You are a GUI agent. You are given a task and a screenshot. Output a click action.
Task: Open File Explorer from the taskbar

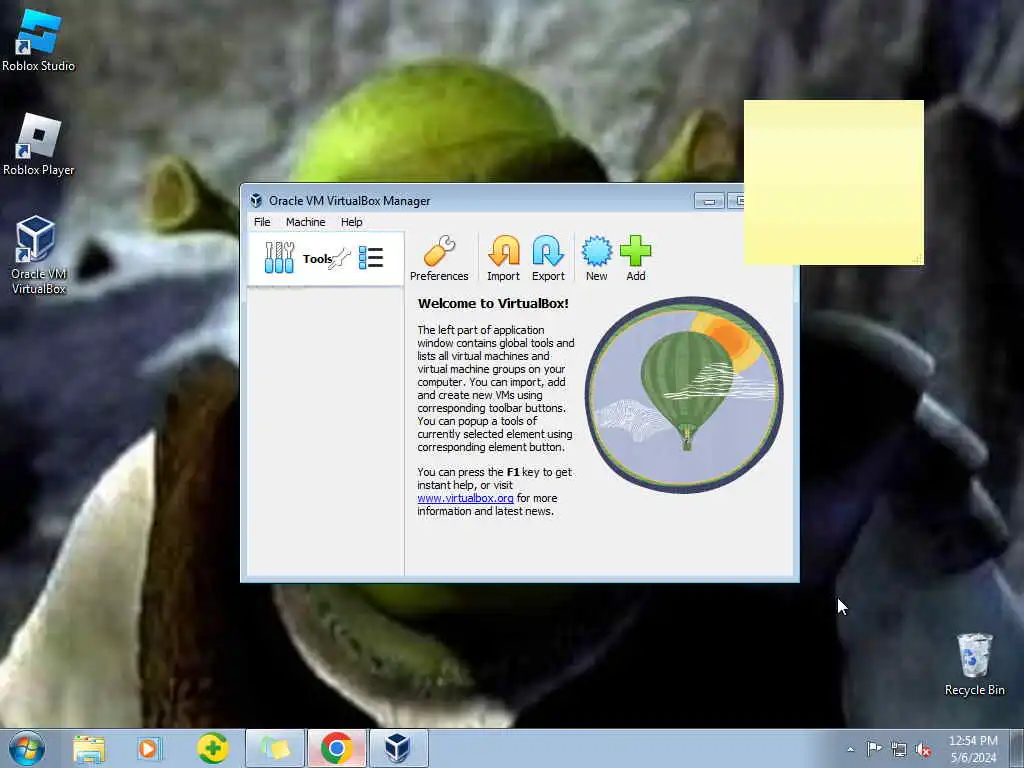89,749
